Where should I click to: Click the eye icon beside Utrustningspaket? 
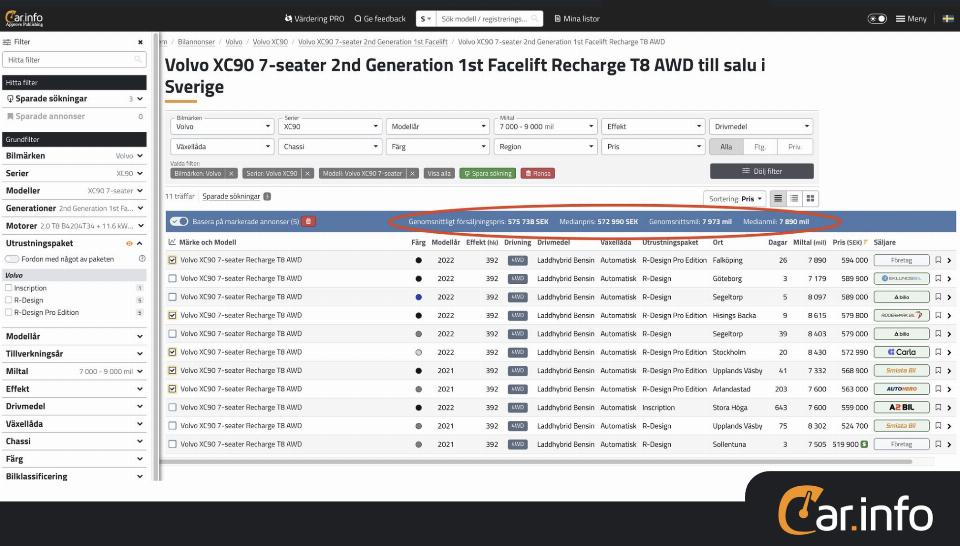[129, 244]
